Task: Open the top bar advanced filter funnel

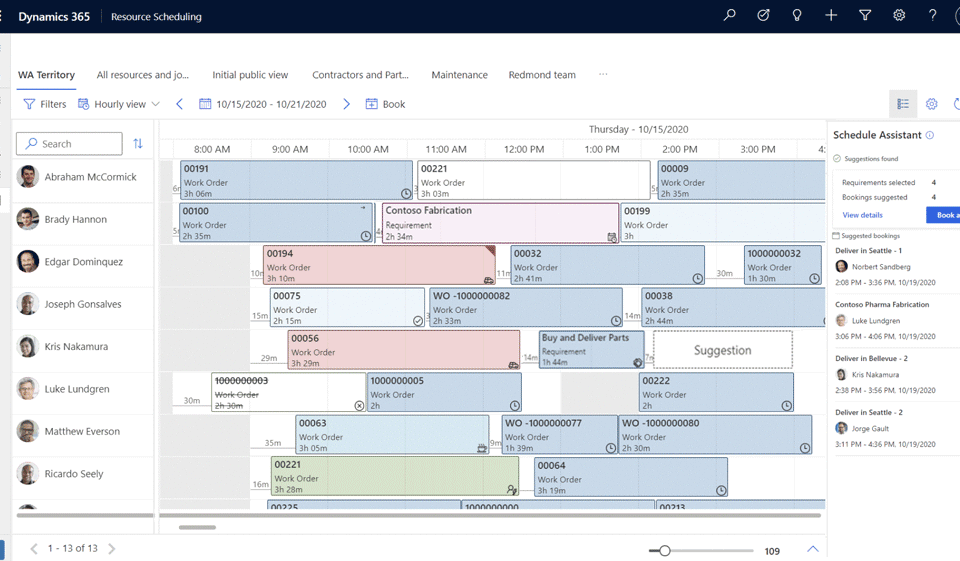Action: tap(864, 15)
